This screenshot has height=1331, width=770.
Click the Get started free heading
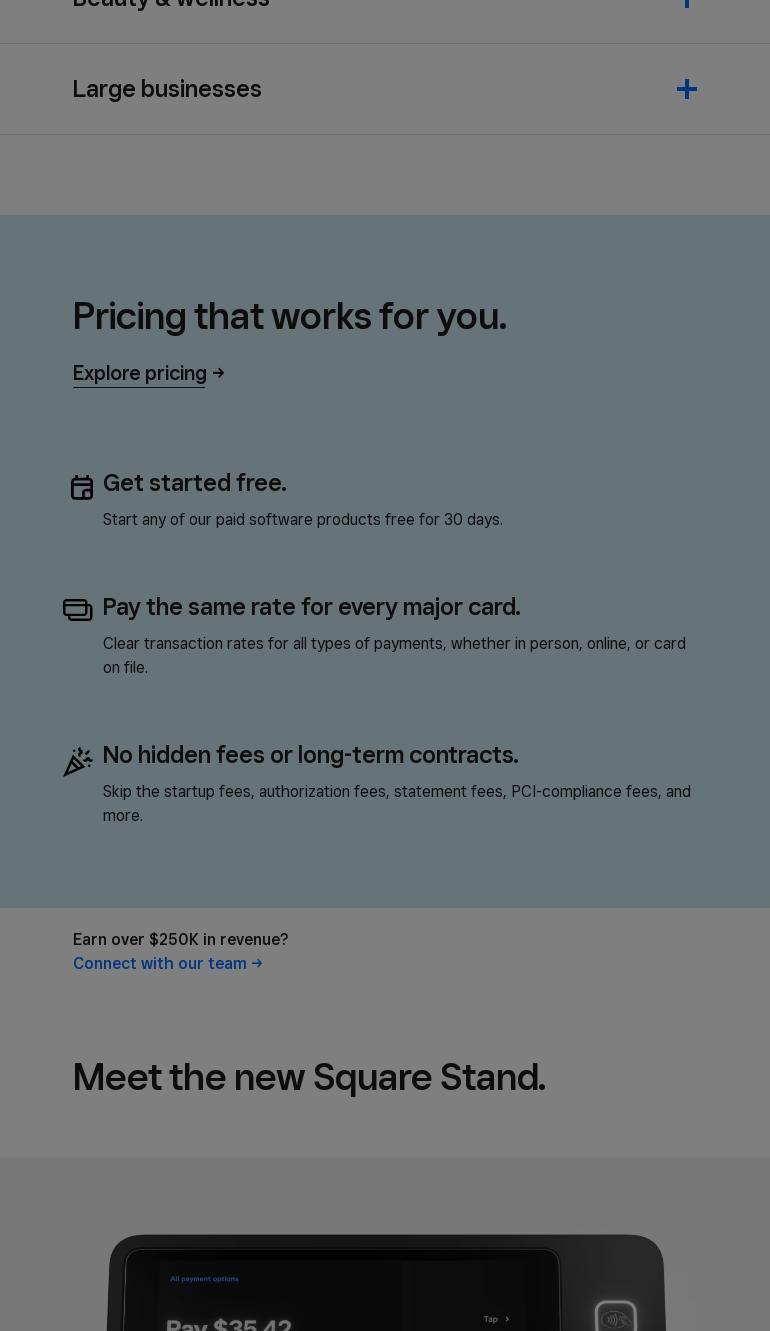[x=195, y=483]
